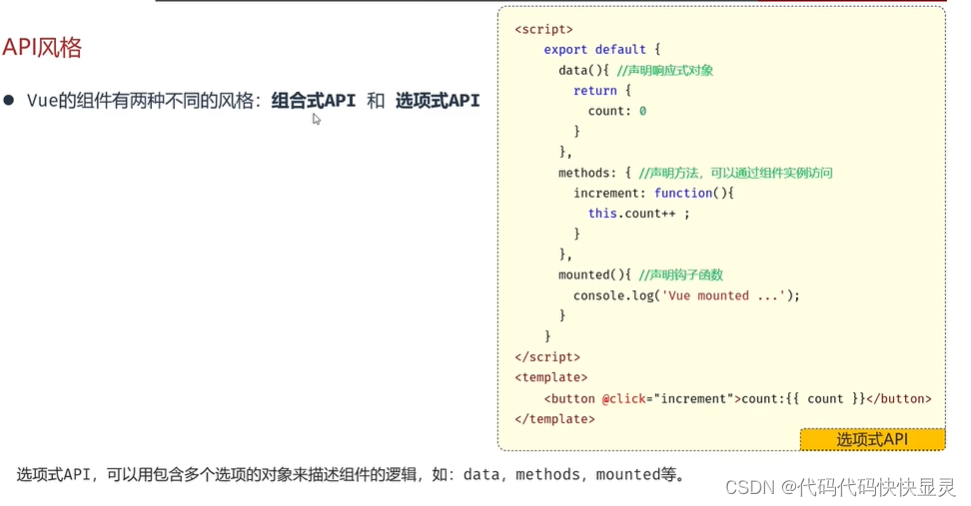The height and width of the screenshot is (506, 971).
Task: Click the '<template>' opening tag line
Action: coord(551,377)
